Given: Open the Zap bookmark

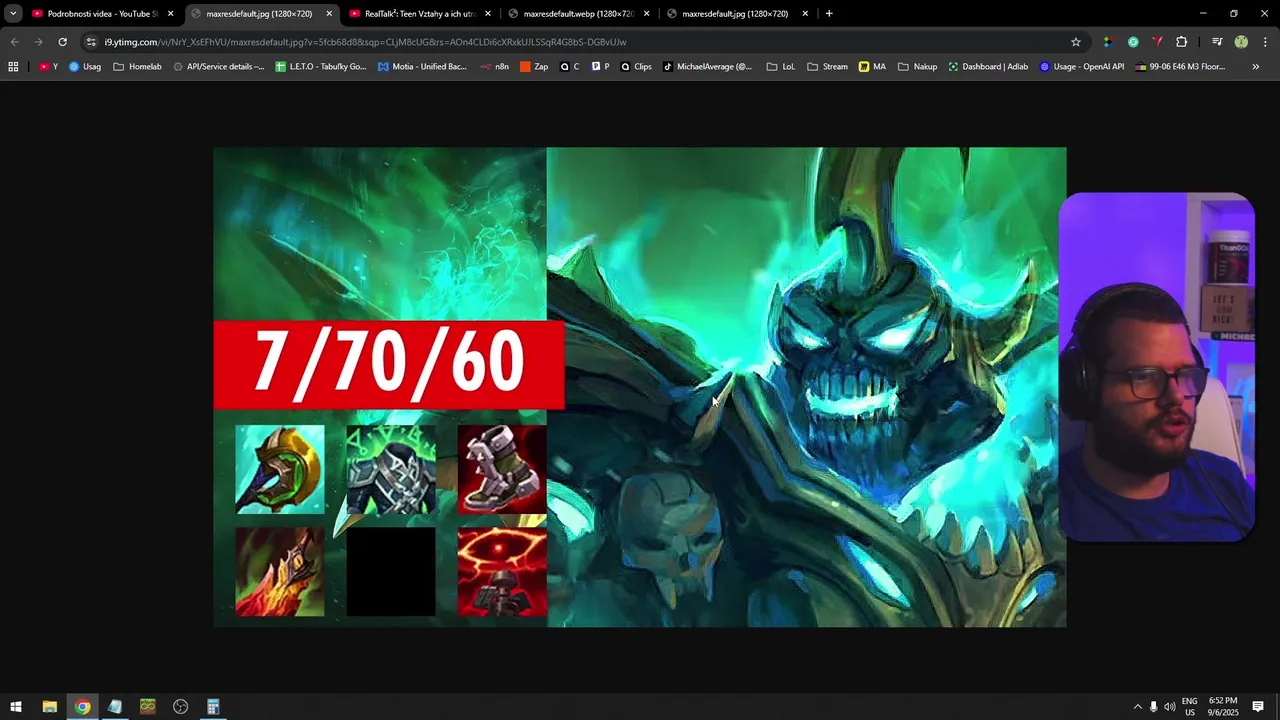Looking at the screenshot, I should pyautogui.click(x=534, y=67).
